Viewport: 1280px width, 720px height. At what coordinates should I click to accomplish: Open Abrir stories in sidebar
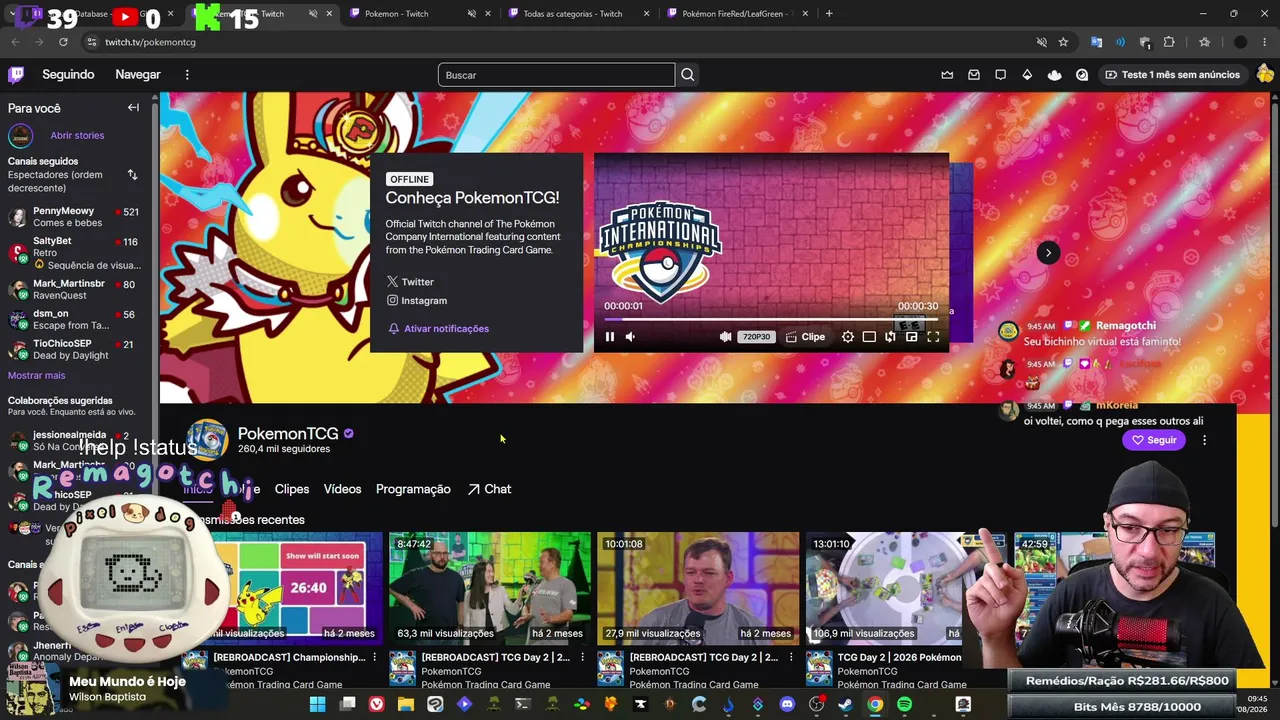[x=77, y=136]
